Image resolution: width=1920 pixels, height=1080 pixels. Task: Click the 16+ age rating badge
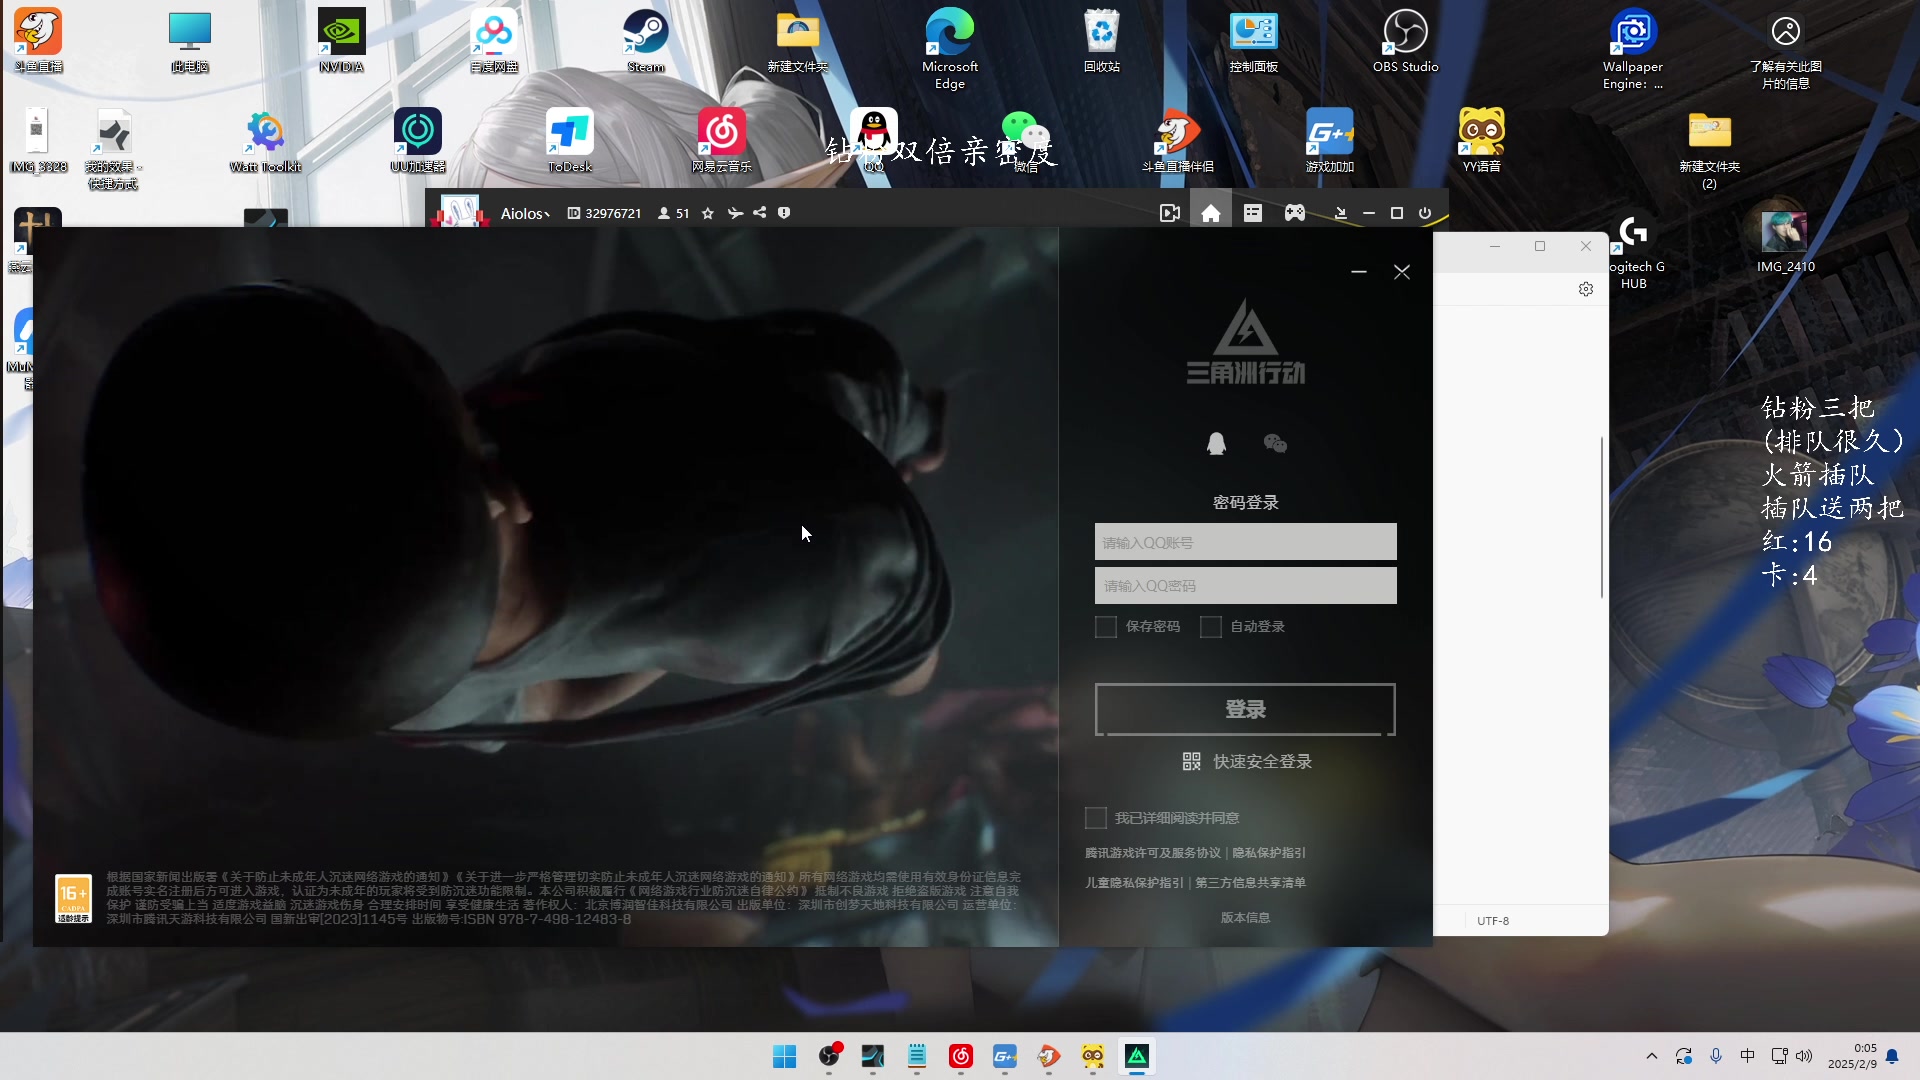[74, 898]
